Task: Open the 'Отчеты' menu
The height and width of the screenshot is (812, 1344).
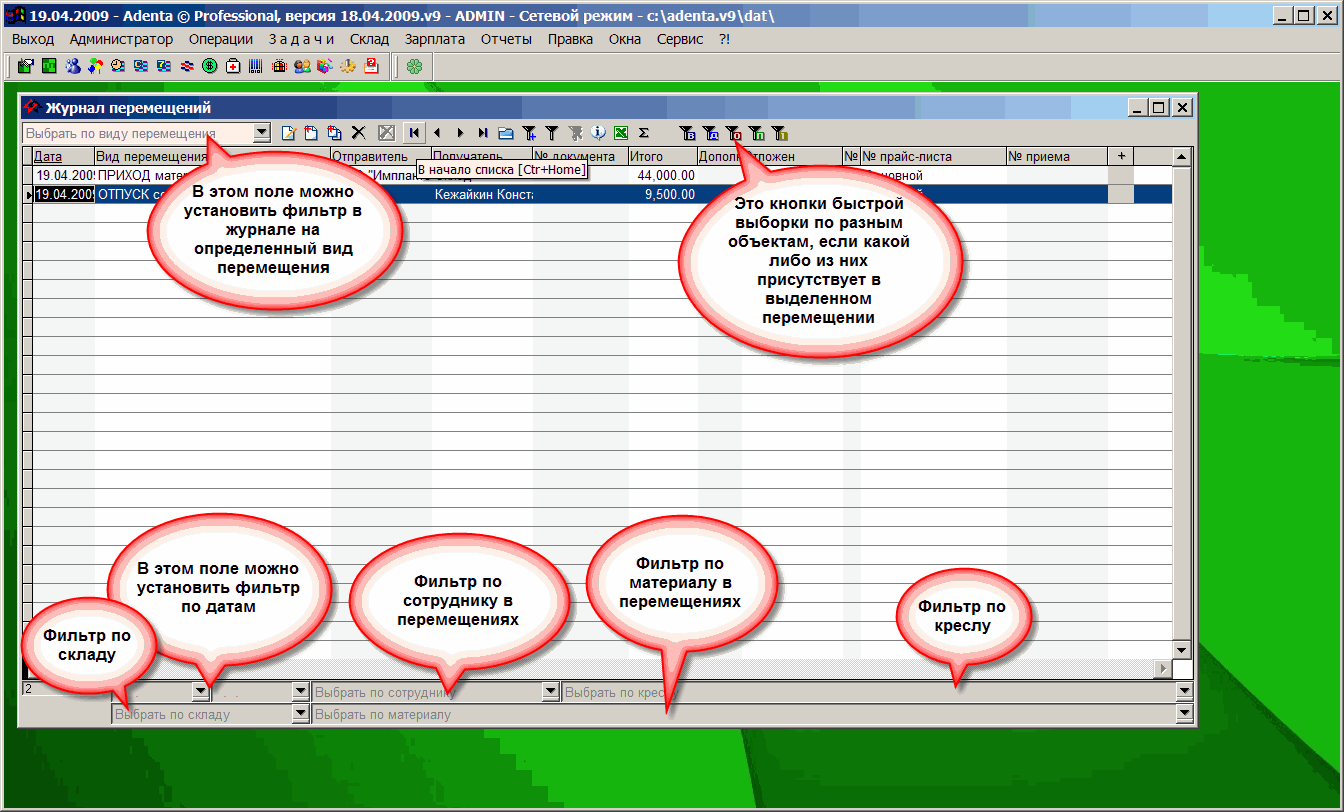Action: tap(506, 39)
